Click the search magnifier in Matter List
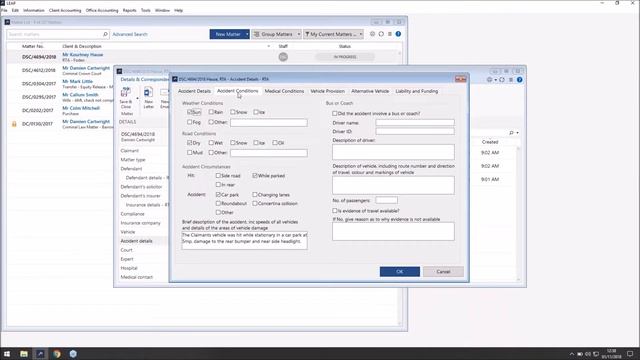 (x=105, y=34)
